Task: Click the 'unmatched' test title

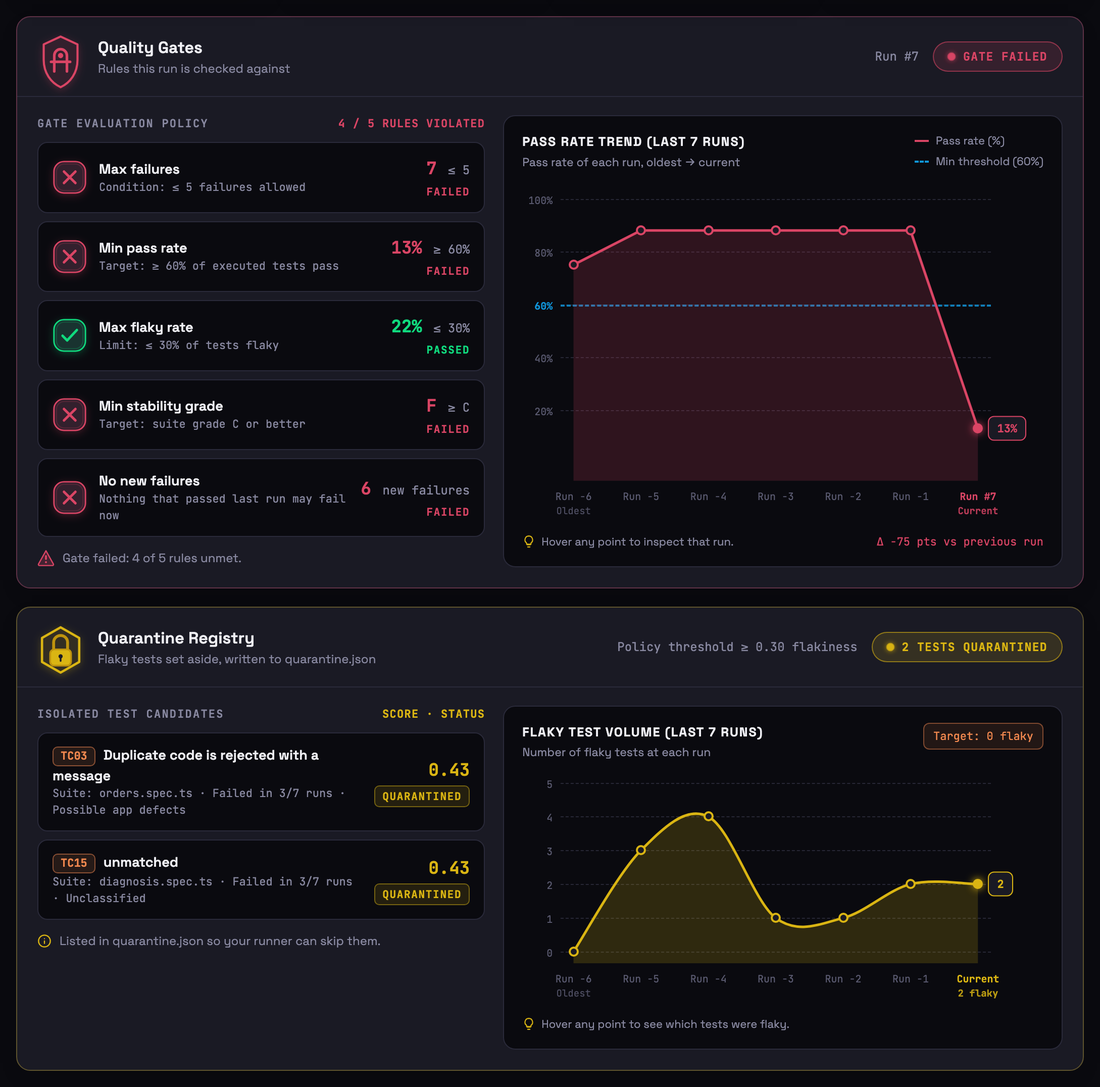Action: point(140,862)
